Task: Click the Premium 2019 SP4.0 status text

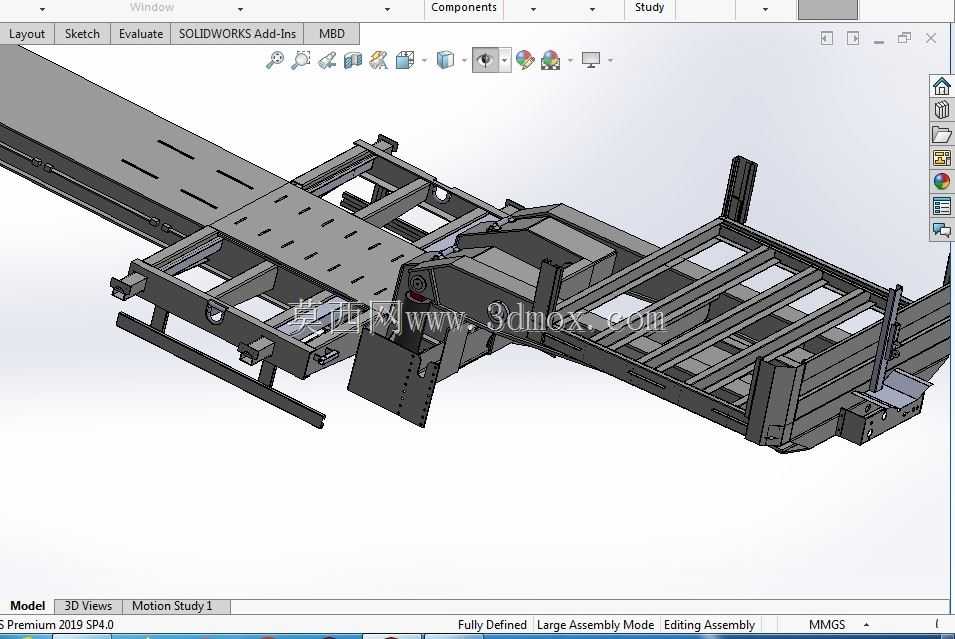Action: point(60,625)
